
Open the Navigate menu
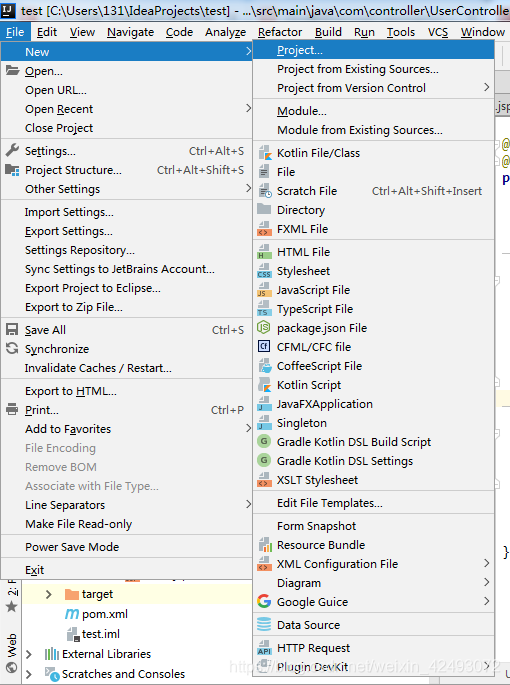tap(130, 32)
